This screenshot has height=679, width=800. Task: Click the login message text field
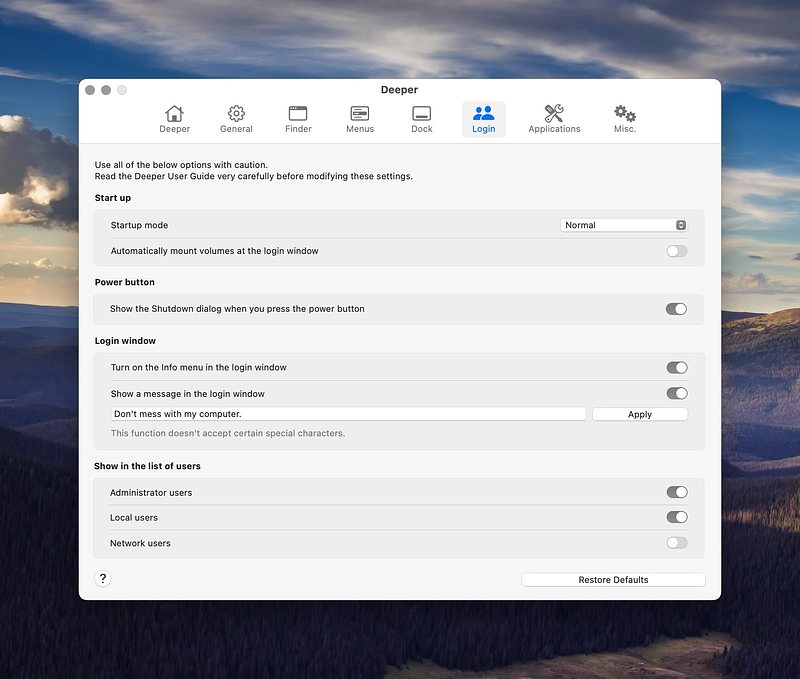click(348, 414)
